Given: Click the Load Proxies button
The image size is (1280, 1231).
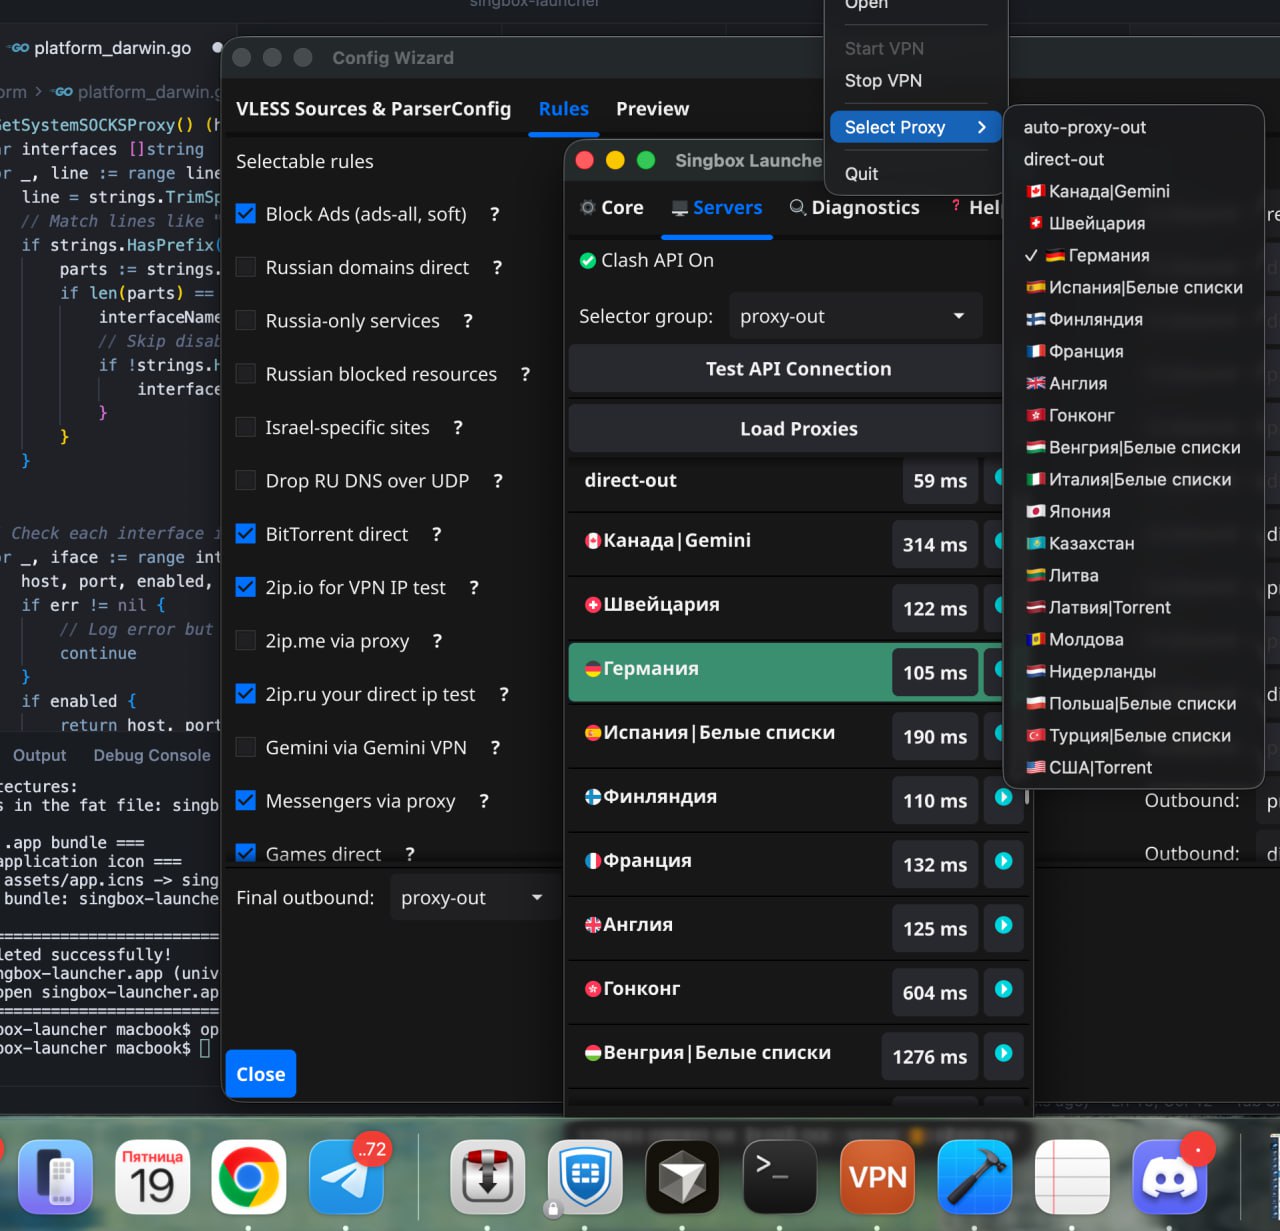Looking at the screenshot, I should click(x=798, y=428).
